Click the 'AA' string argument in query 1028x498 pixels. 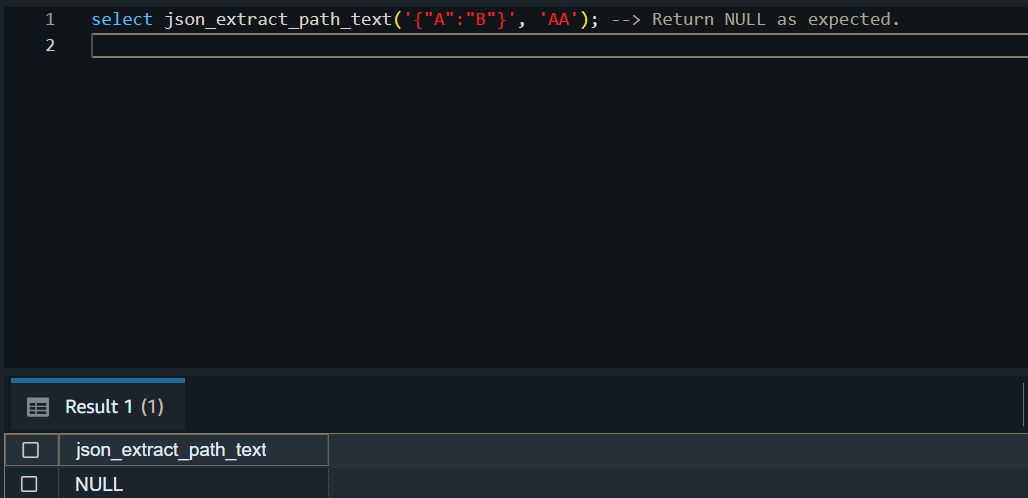pos(559,20)
